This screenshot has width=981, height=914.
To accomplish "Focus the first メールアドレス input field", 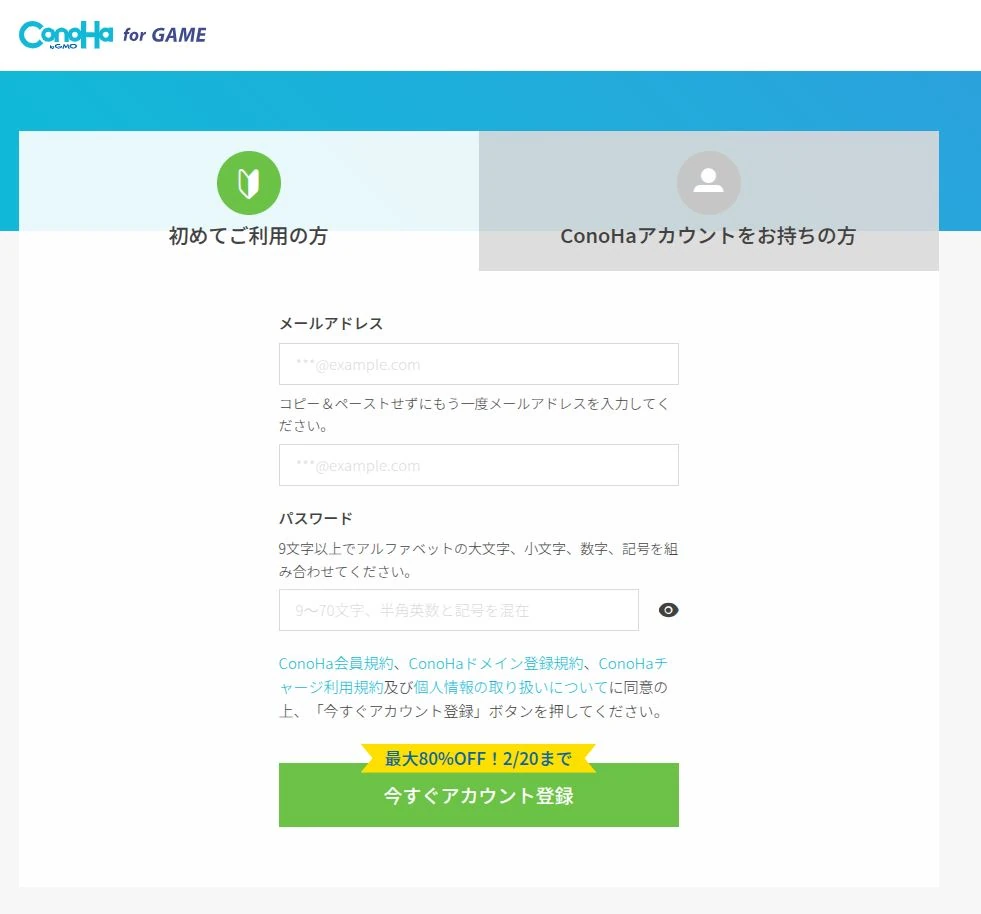I will click(479, 364).
